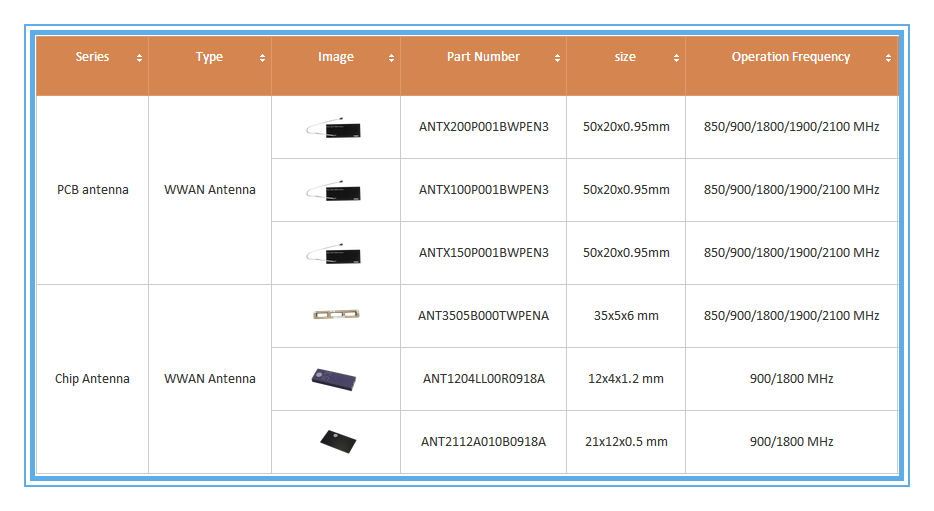The width and height of the screenshot is (934, 511).
Task: Open the ANT1204LL00R0918A chip antenna image
Action: pyautogui.click(x=333, y=378)
